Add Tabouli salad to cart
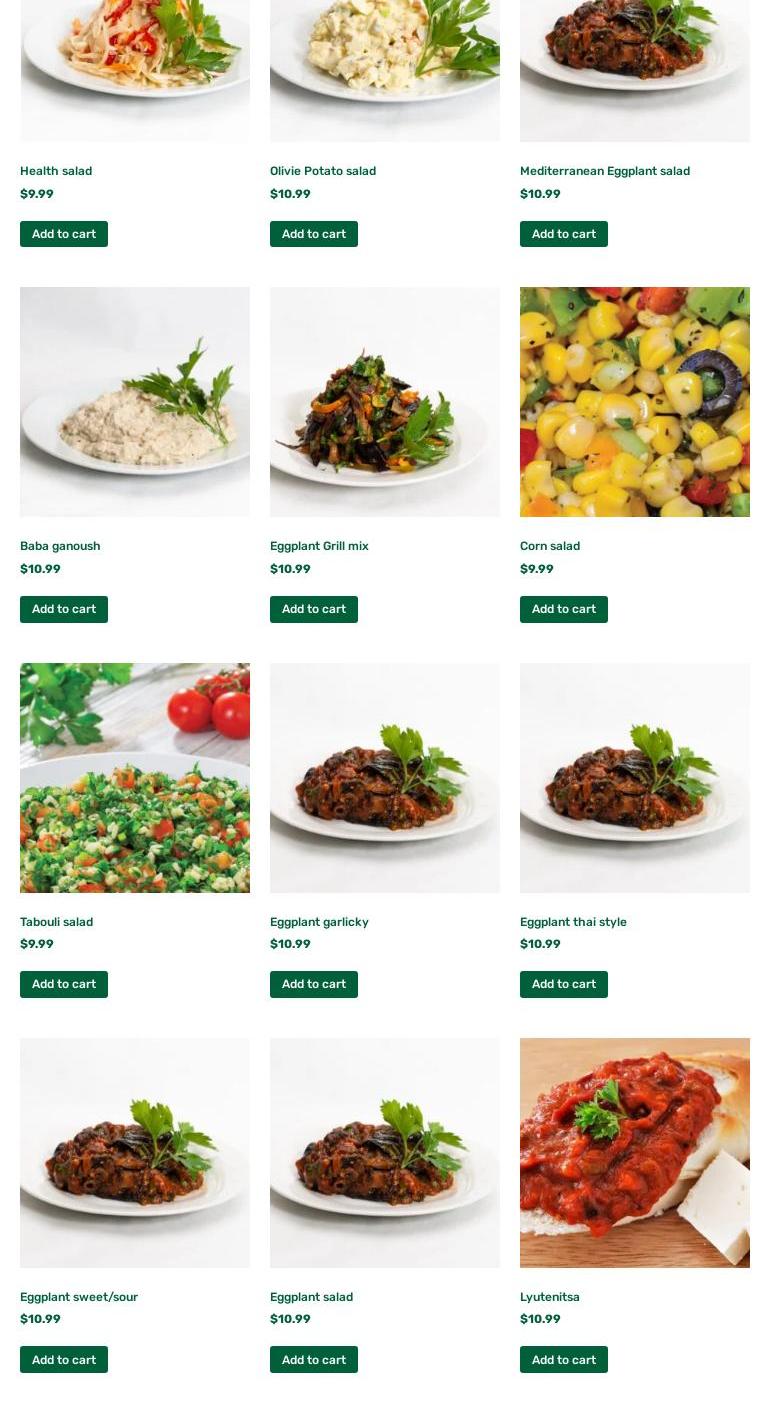The width and height of the screenshot is (770, 1405). tap(64, 984)
